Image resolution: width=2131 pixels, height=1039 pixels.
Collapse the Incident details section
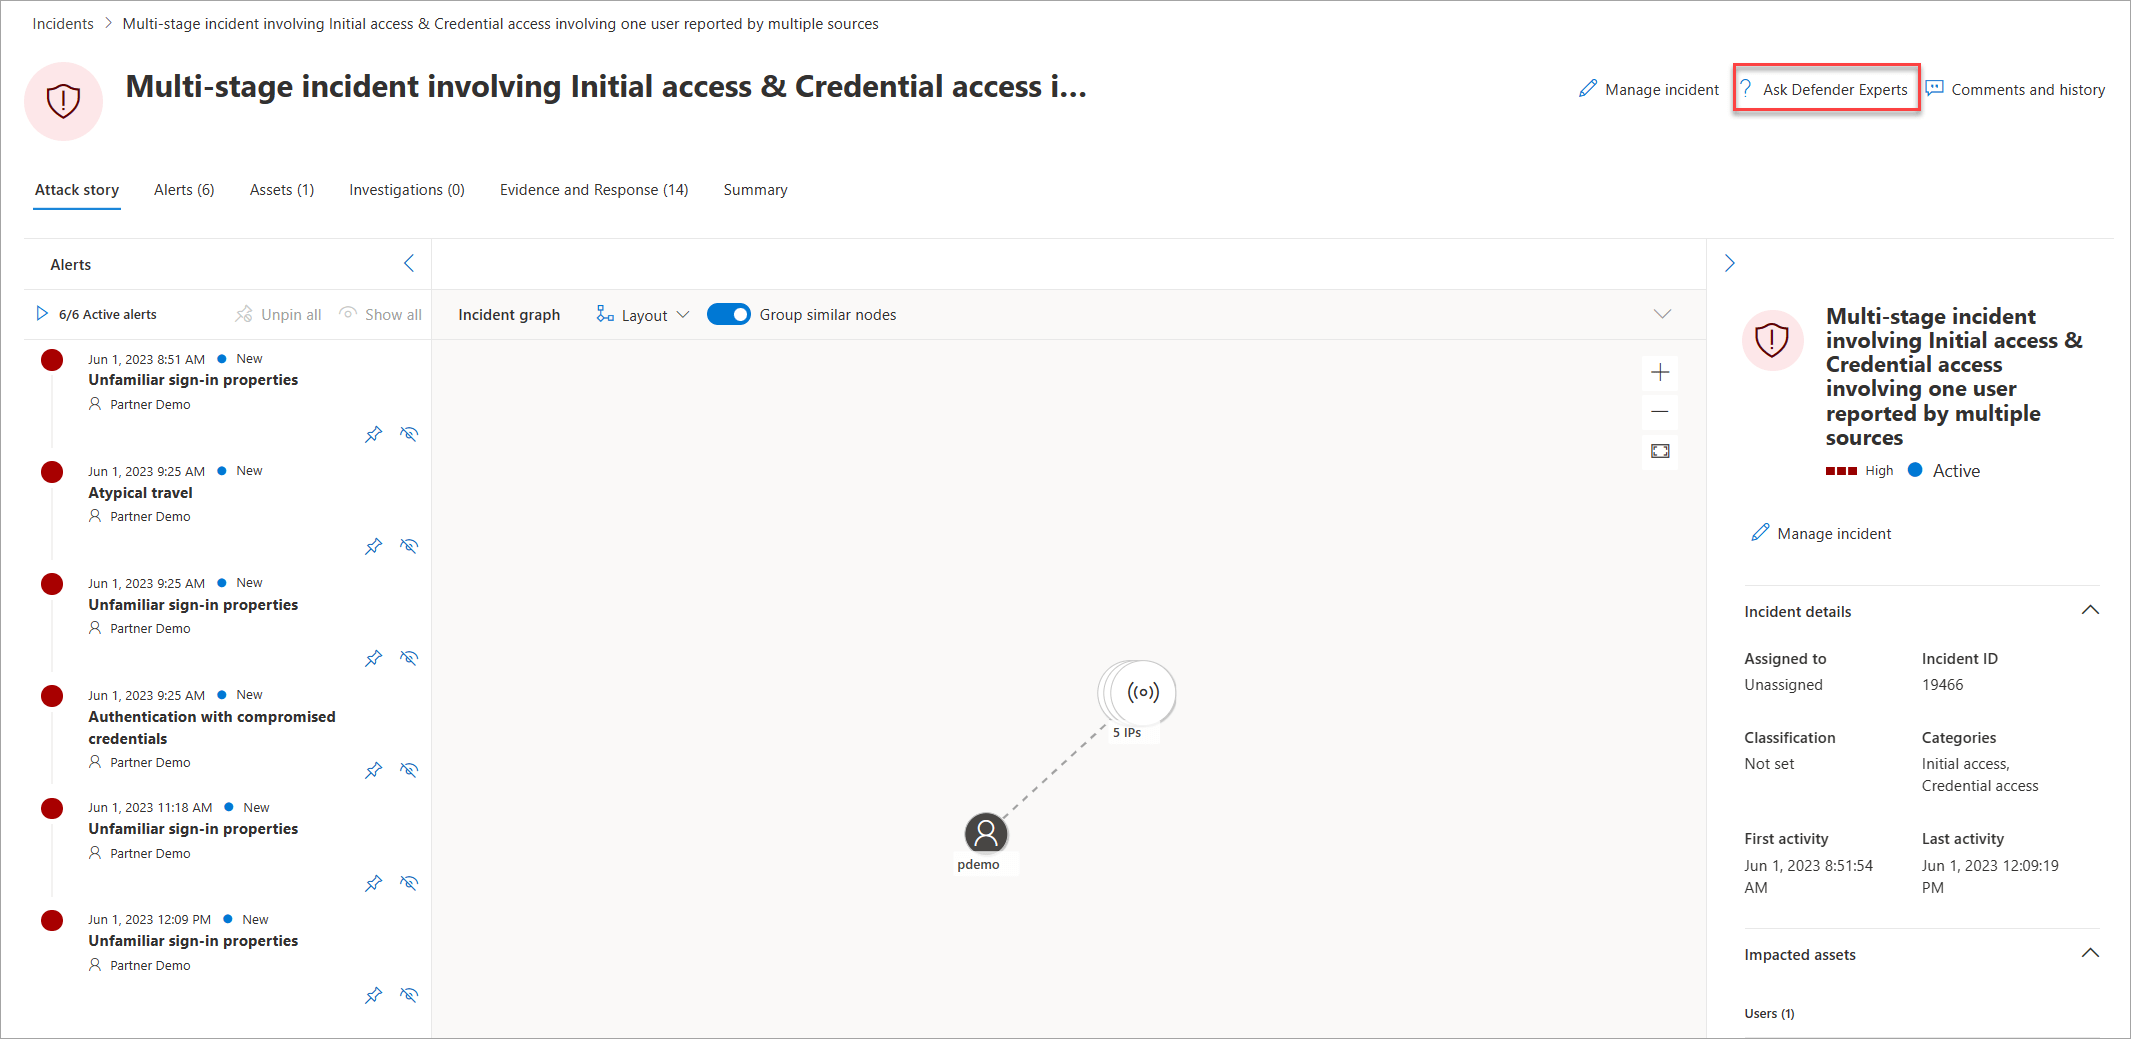click(x=2090, y=611)
